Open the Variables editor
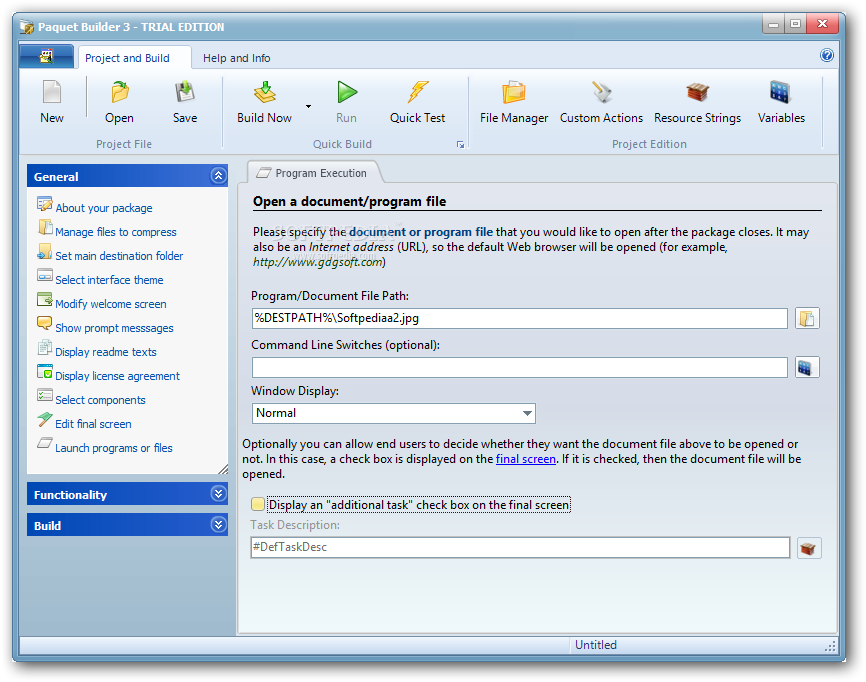Screen dimensions: 866x682 coord(781,102)
